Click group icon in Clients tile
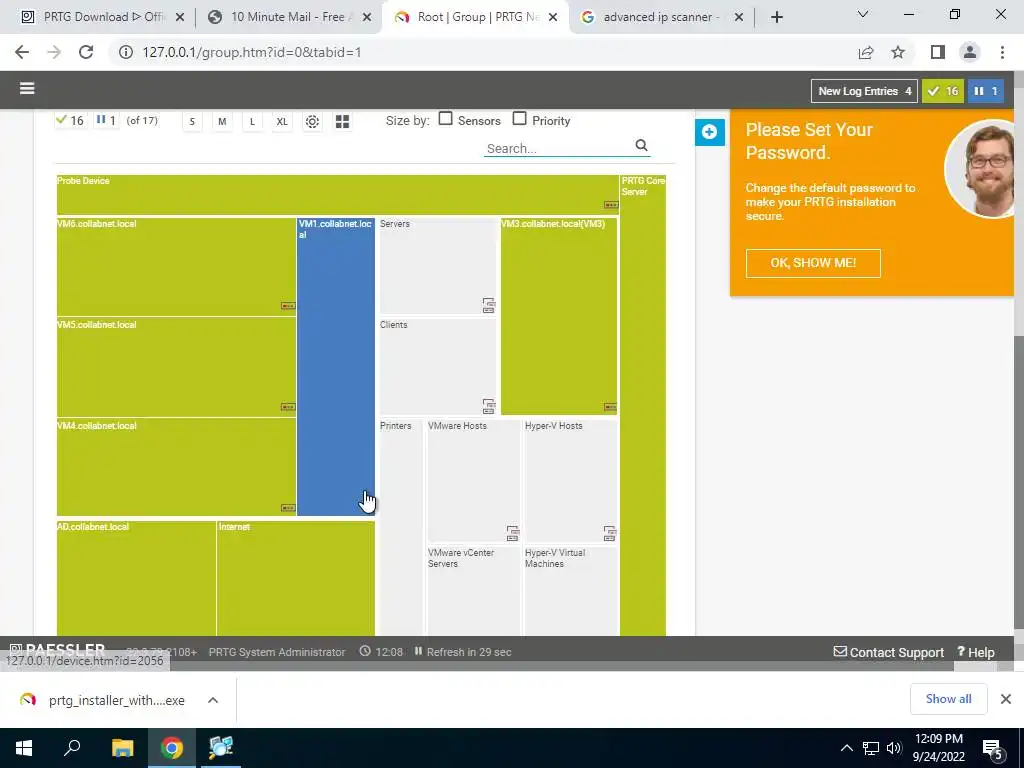Image resolution: width=1024 pixels, height=768 pixels. (488, 406)
